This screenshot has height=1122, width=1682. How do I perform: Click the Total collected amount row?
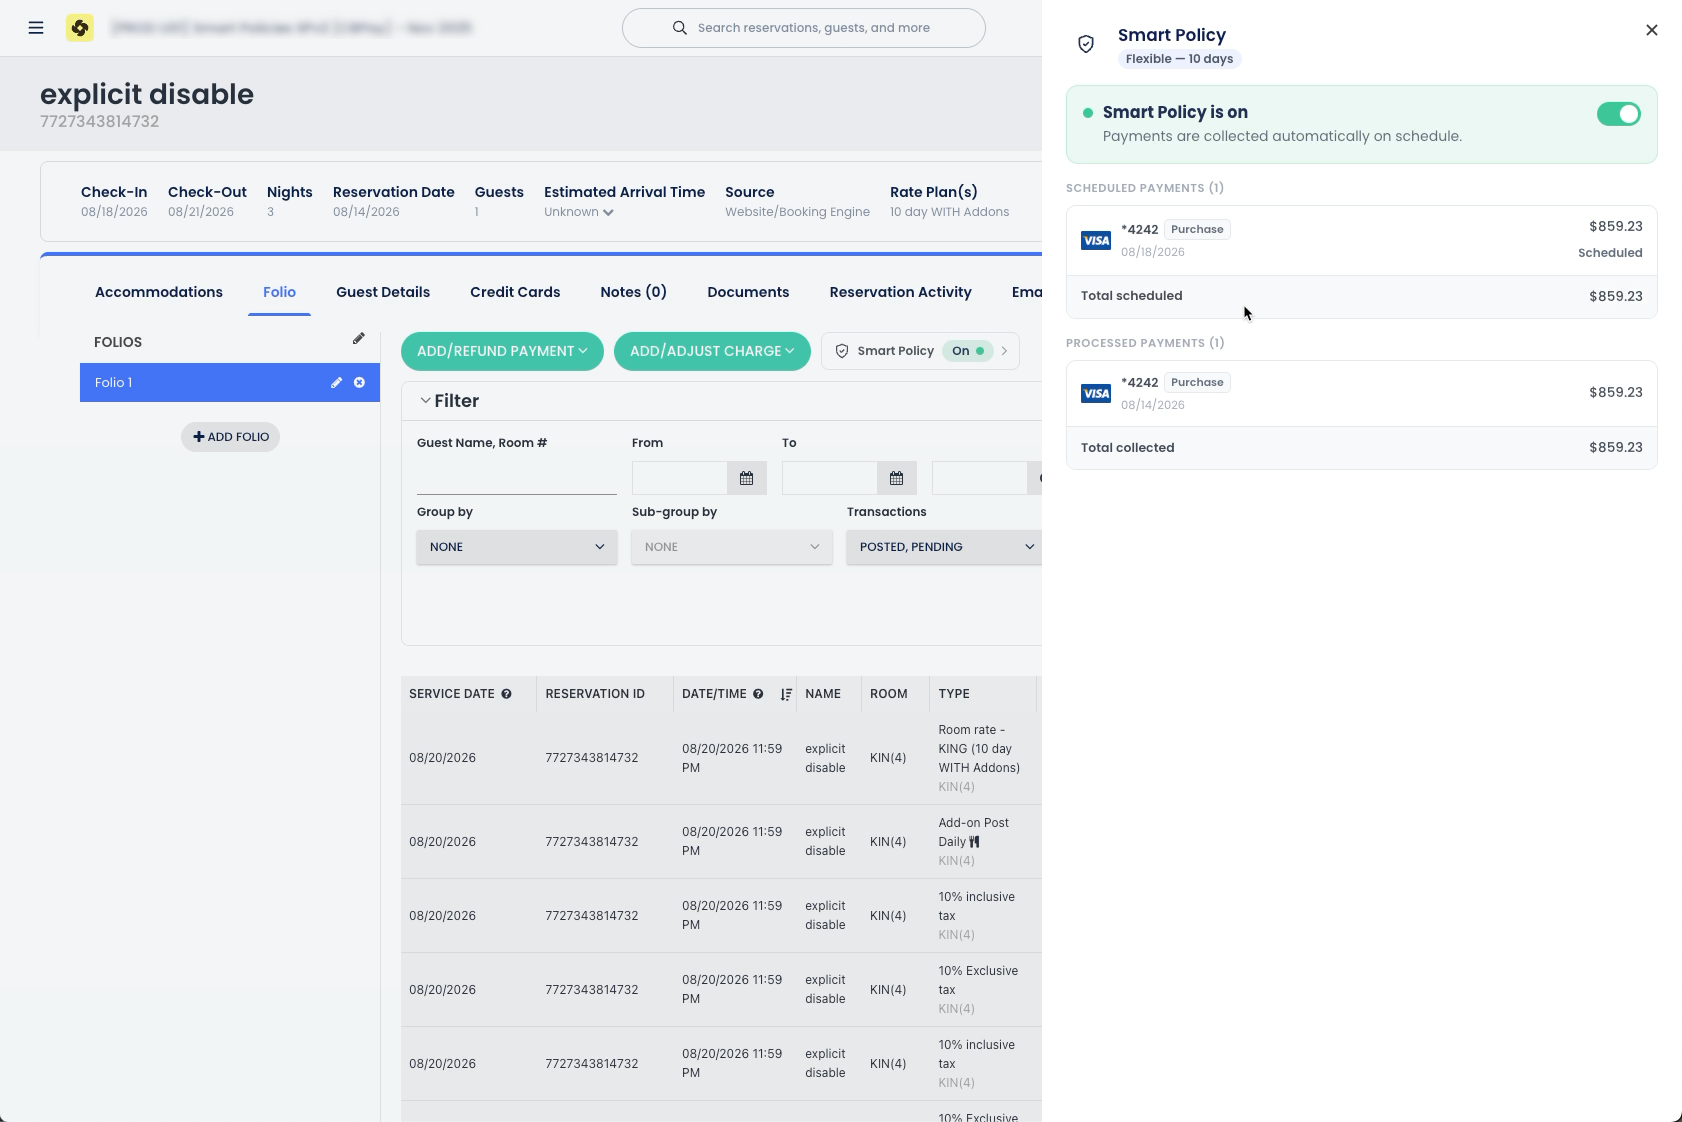[x=1362, y=448]
